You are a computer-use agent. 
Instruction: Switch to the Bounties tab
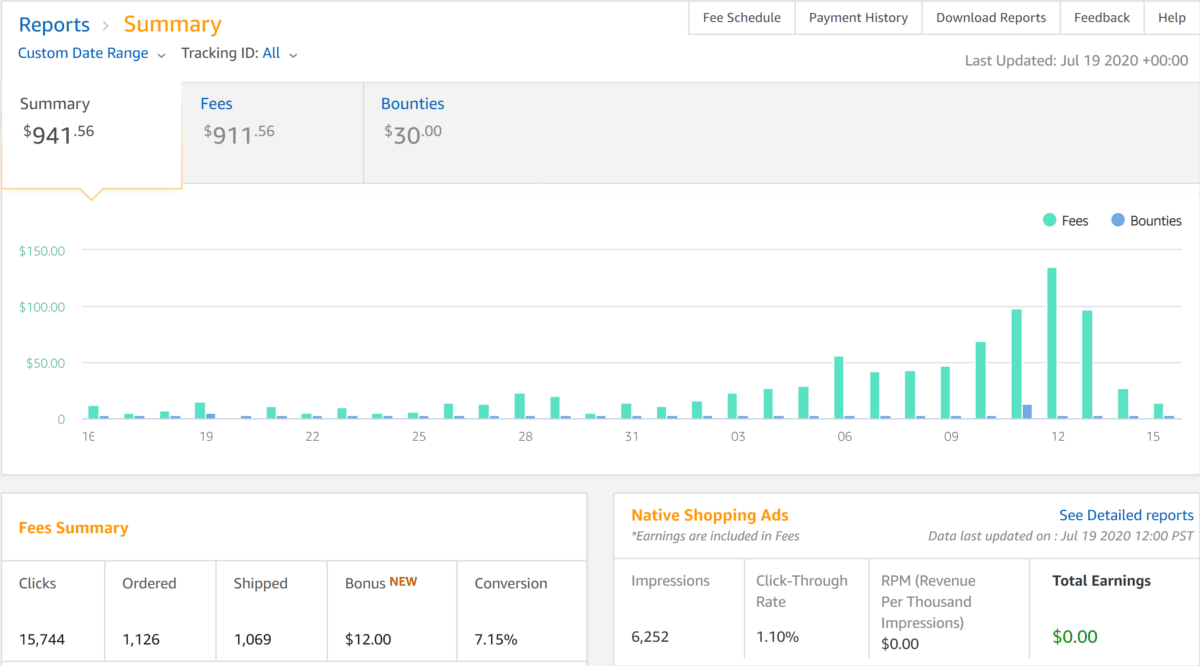coord(412,103)
